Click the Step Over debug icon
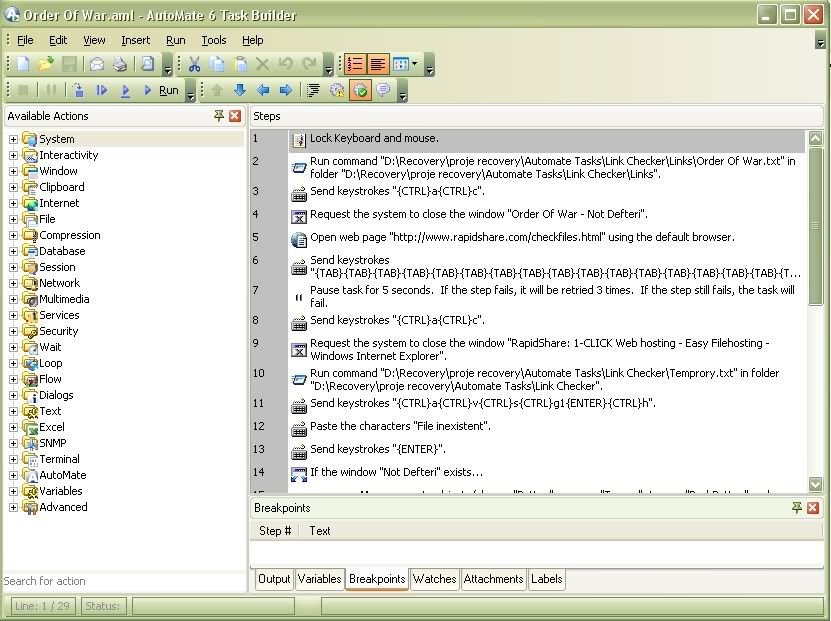This screenshot has width=831, height=621. [102, 90]
